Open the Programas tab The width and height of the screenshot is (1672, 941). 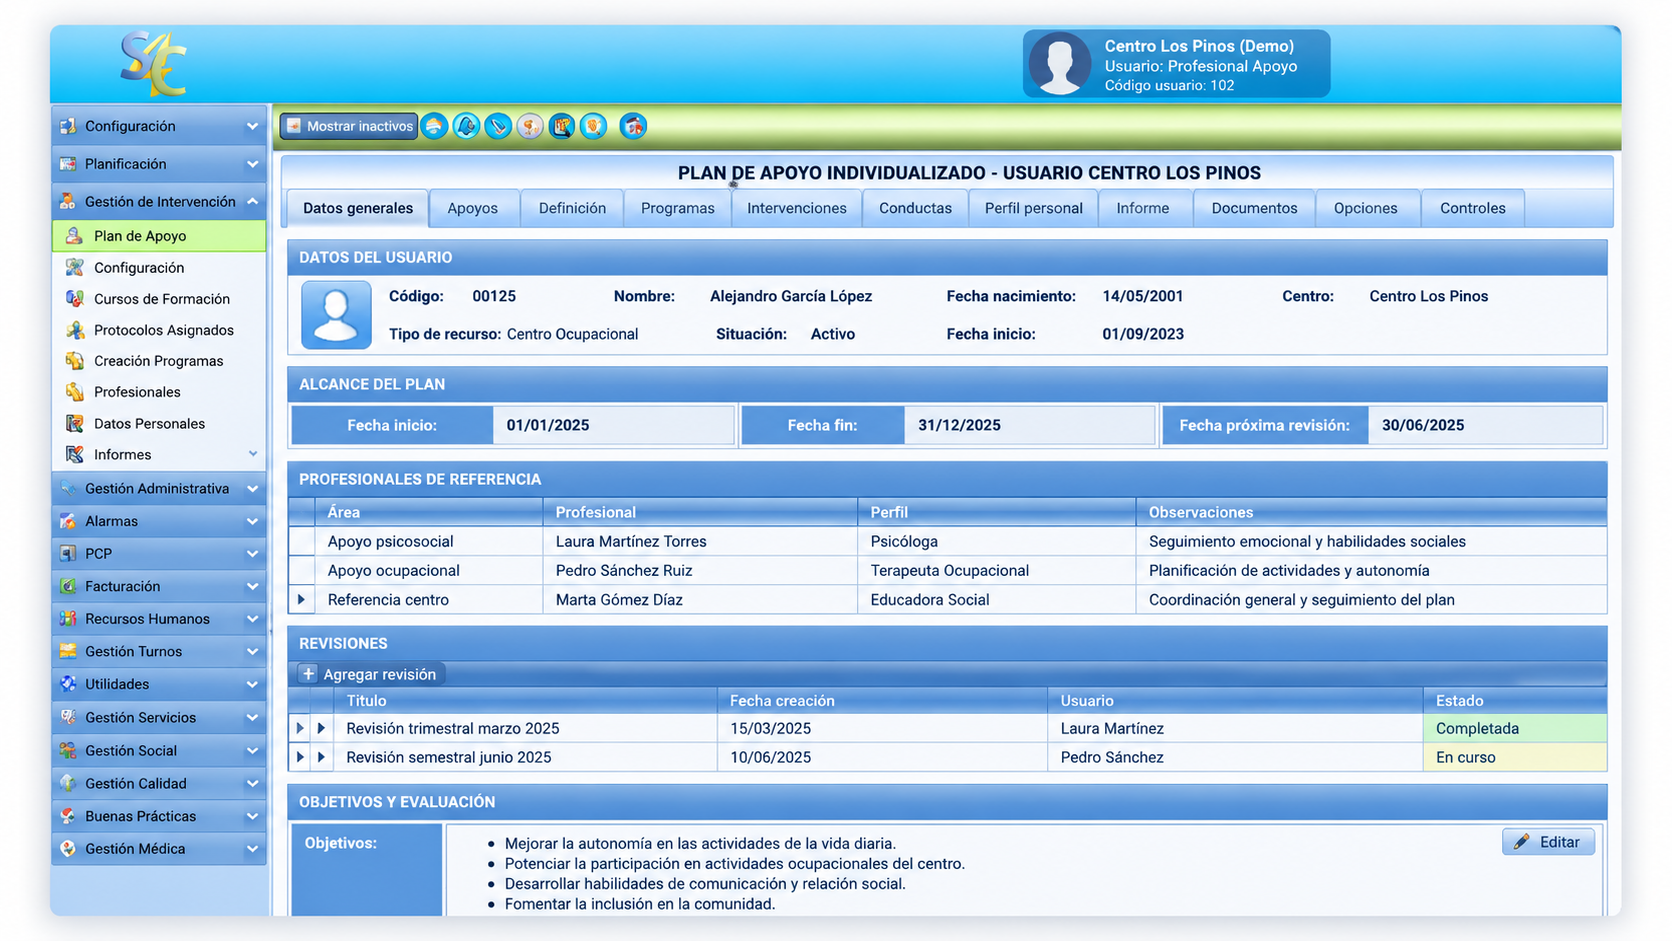[678, 208]
